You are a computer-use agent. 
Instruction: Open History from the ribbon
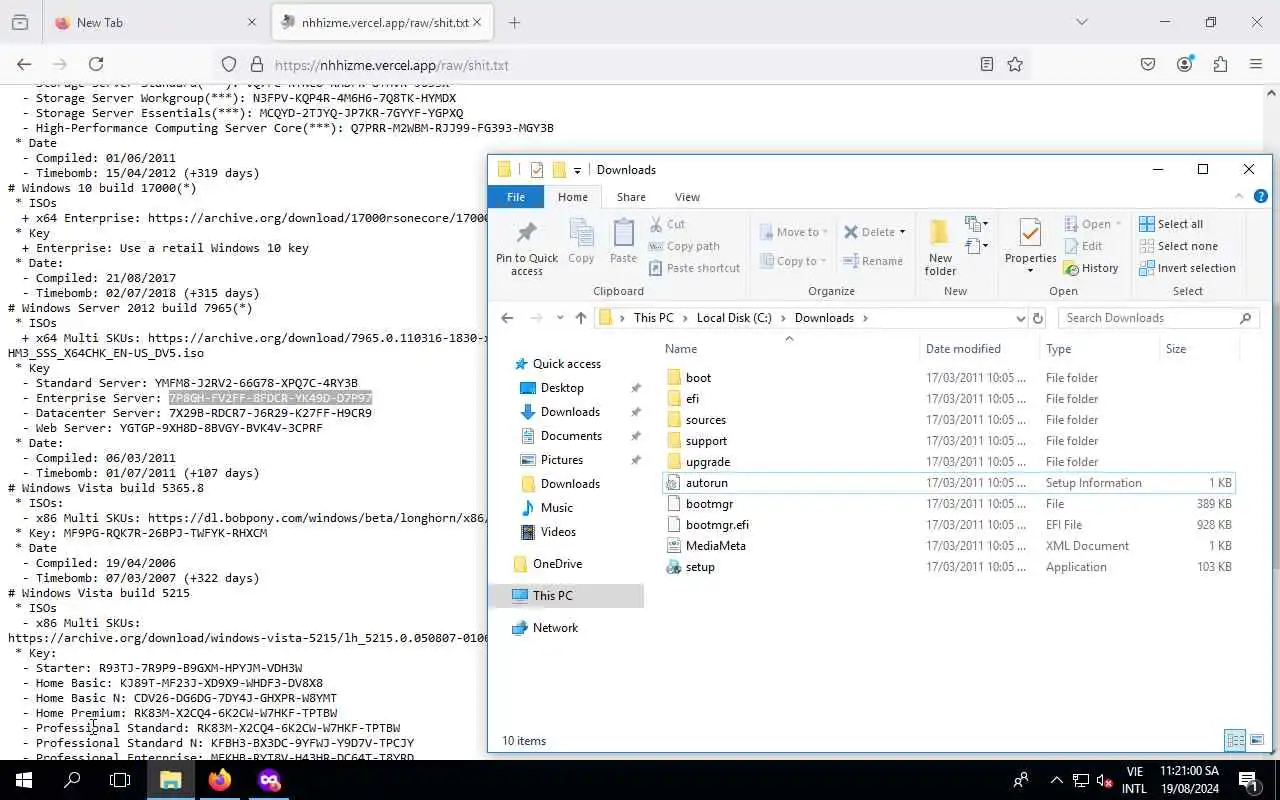tap(1091, 268)
